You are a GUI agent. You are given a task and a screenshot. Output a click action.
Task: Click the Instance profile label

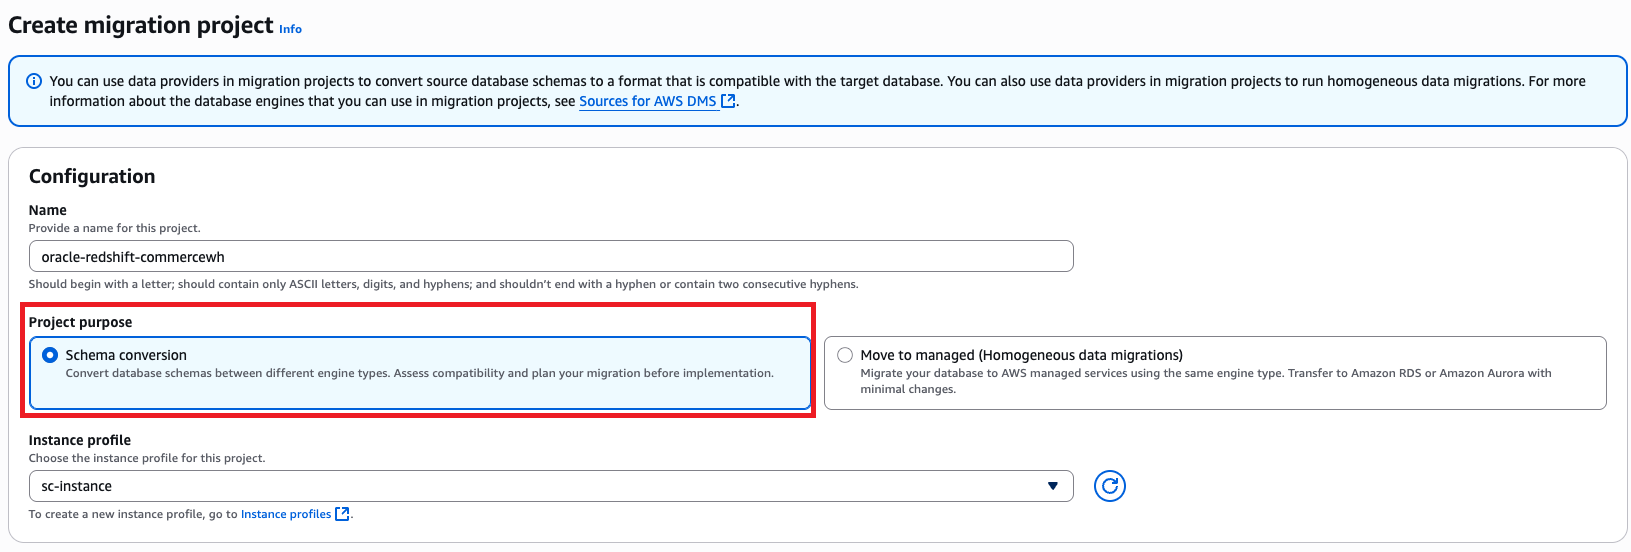coord(80,440)
